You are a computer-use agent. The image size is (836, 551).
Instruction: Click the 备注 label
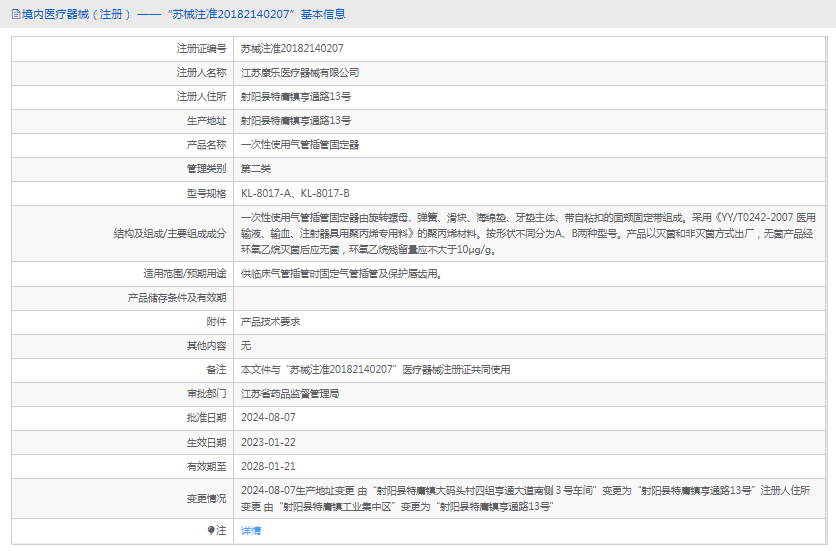tap(216, 370)
